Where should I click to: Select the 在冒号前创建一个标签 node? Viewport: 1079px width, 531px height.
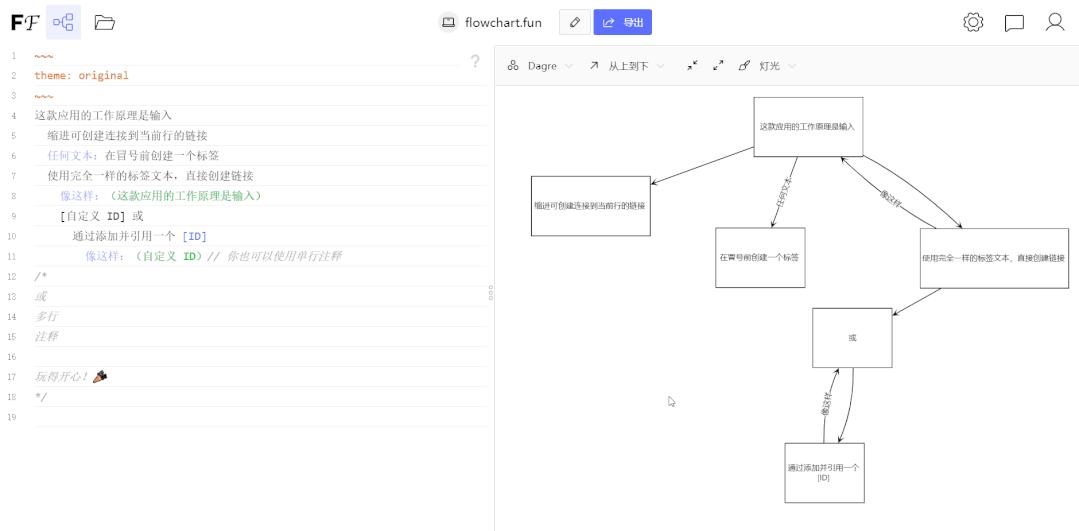point(760,257)
